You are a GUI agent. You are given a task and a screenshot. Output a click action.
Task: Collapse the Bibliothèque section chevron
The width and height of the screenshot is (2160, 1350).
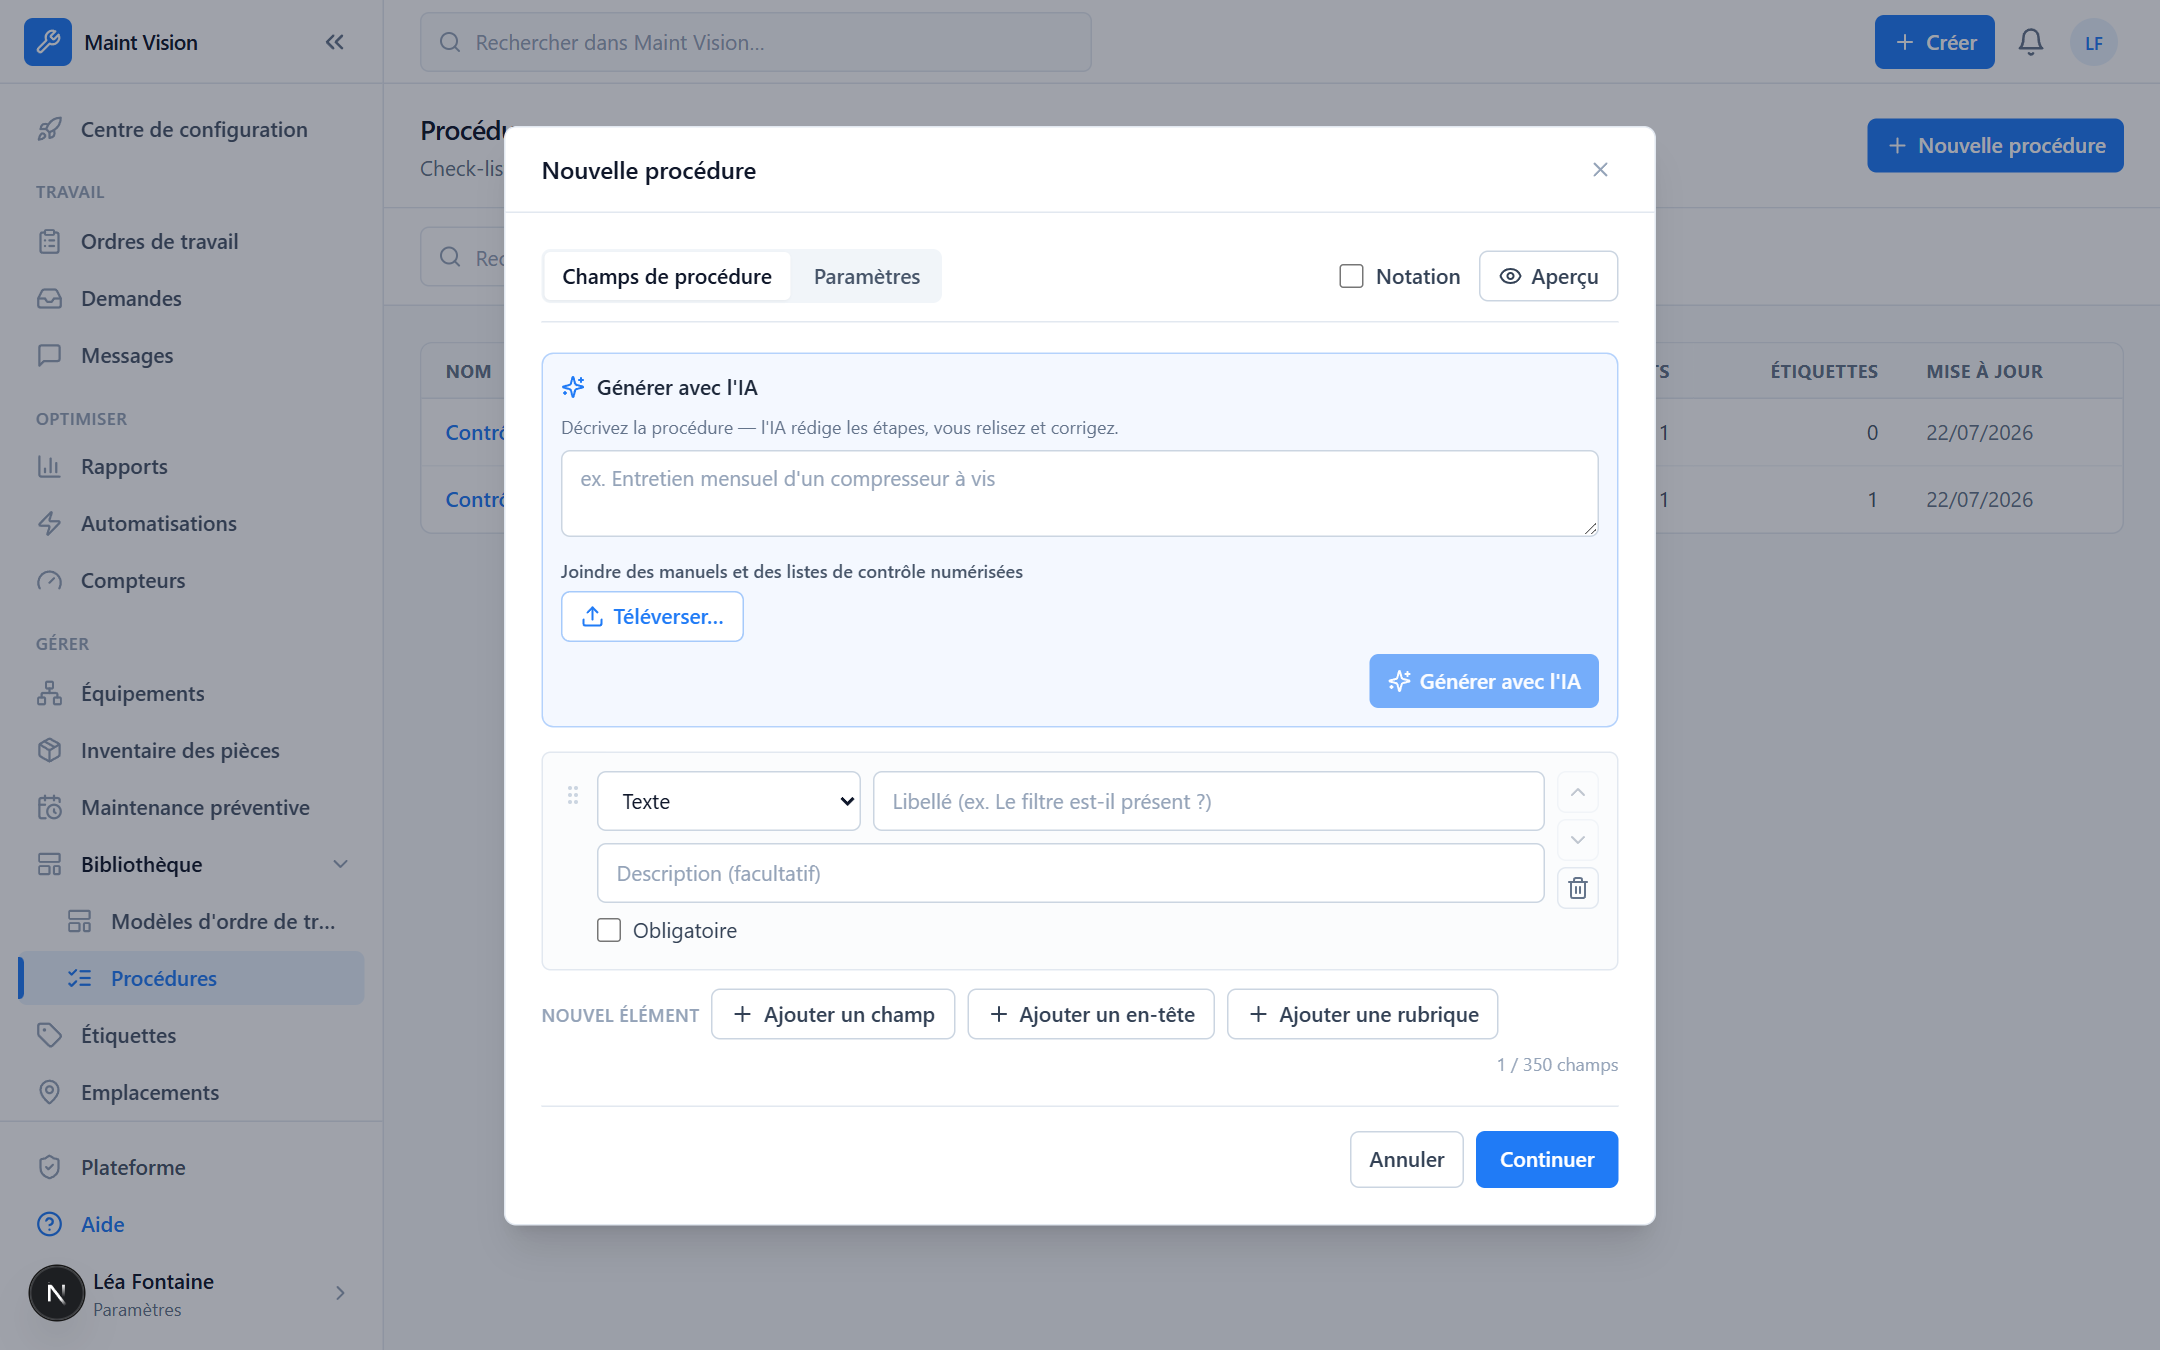coord(340,864)
